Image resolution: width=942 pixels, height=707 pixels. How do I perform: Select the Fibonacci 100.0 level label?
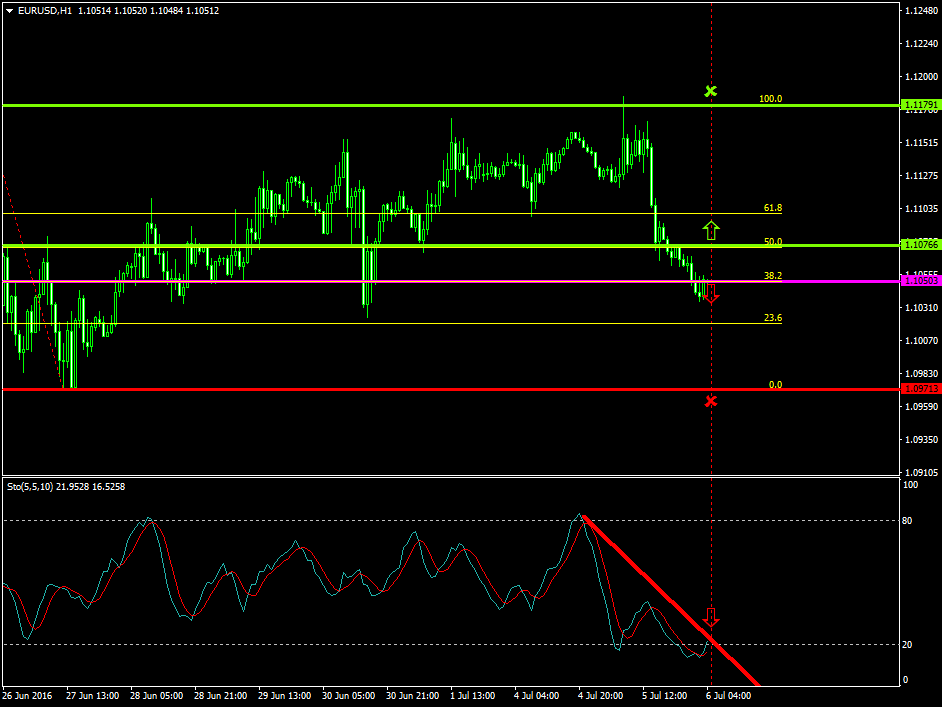coord(770,99)
